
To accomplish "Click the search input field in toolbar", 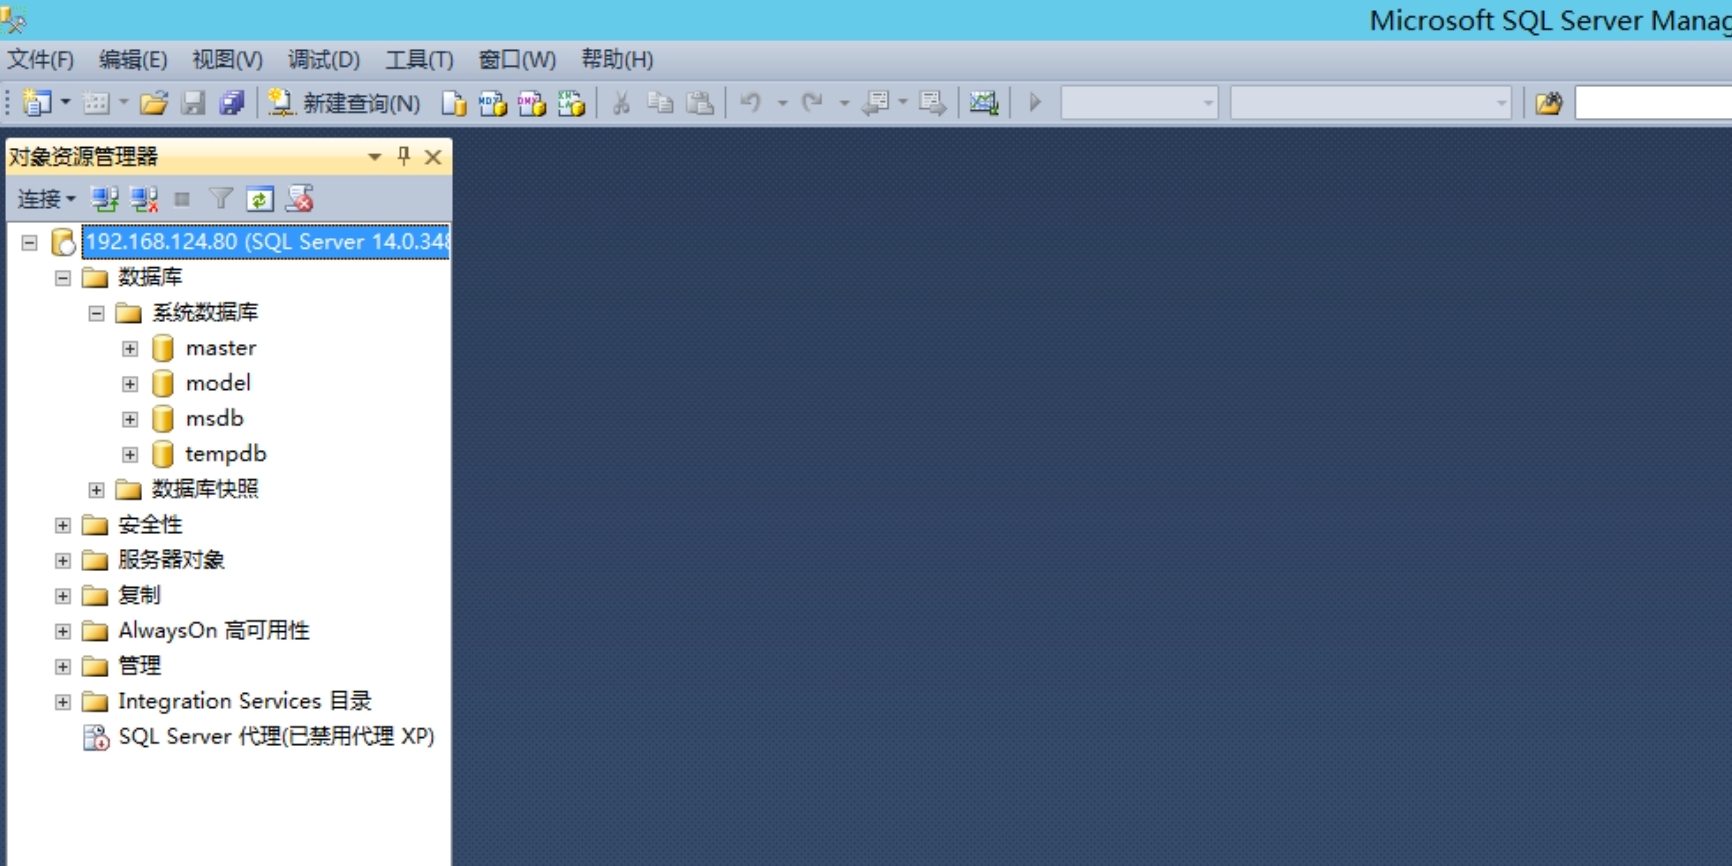I will pyautogui.click(x=1653, y=102).
